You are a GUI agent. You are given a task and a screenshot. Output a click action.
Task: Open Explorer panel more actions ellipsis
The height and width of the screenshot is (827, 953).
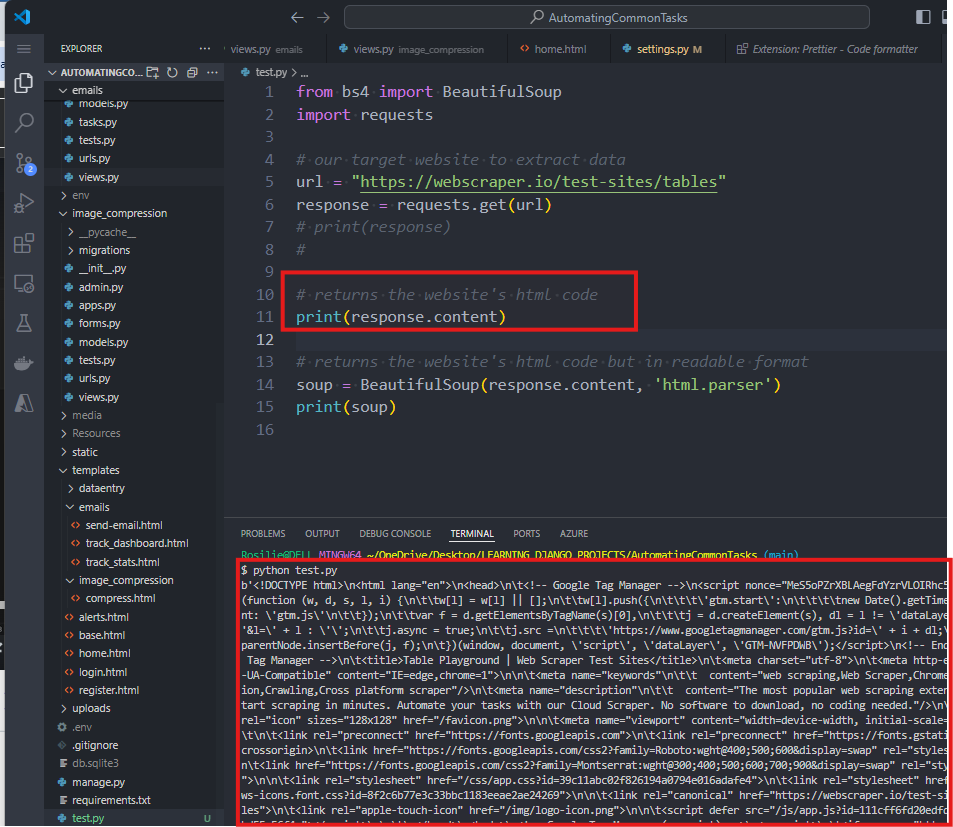[205, 49]
